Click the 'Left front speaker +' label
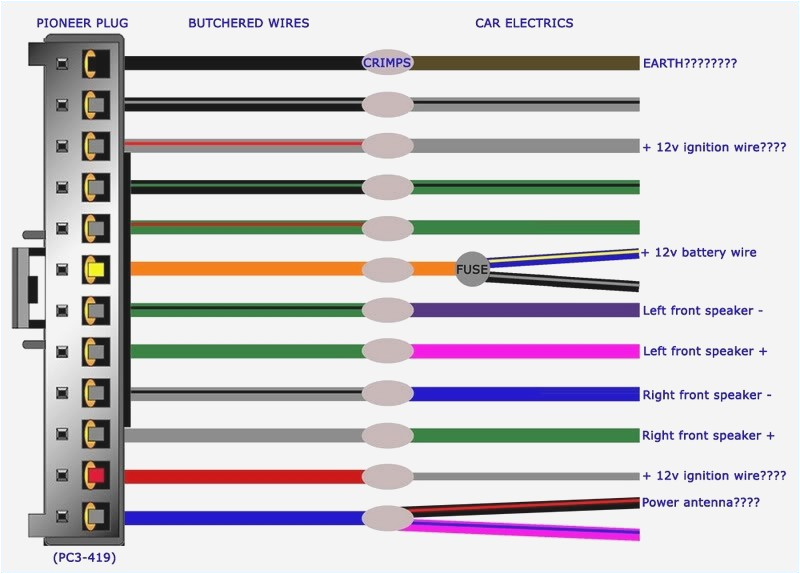This screenshot has height=574, width=800. 705,351
